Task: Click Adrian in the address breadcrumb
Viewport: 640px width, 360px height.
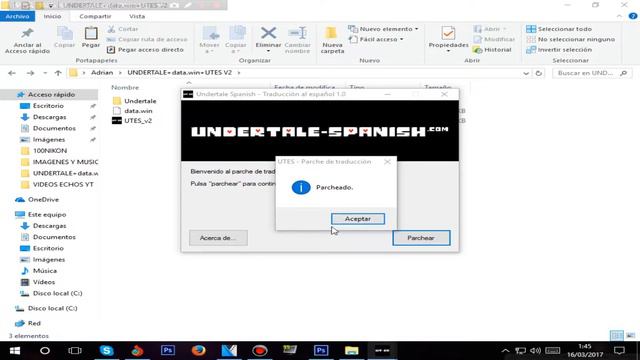Action: [102, 73]
